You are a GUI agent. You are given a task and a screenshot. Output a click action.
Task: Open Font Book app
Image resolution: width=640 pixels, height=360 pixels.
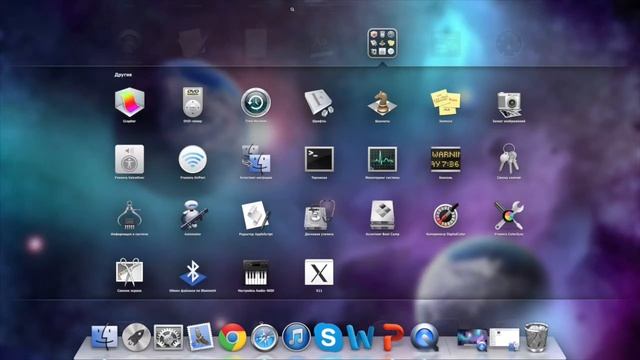click(319, 103)
